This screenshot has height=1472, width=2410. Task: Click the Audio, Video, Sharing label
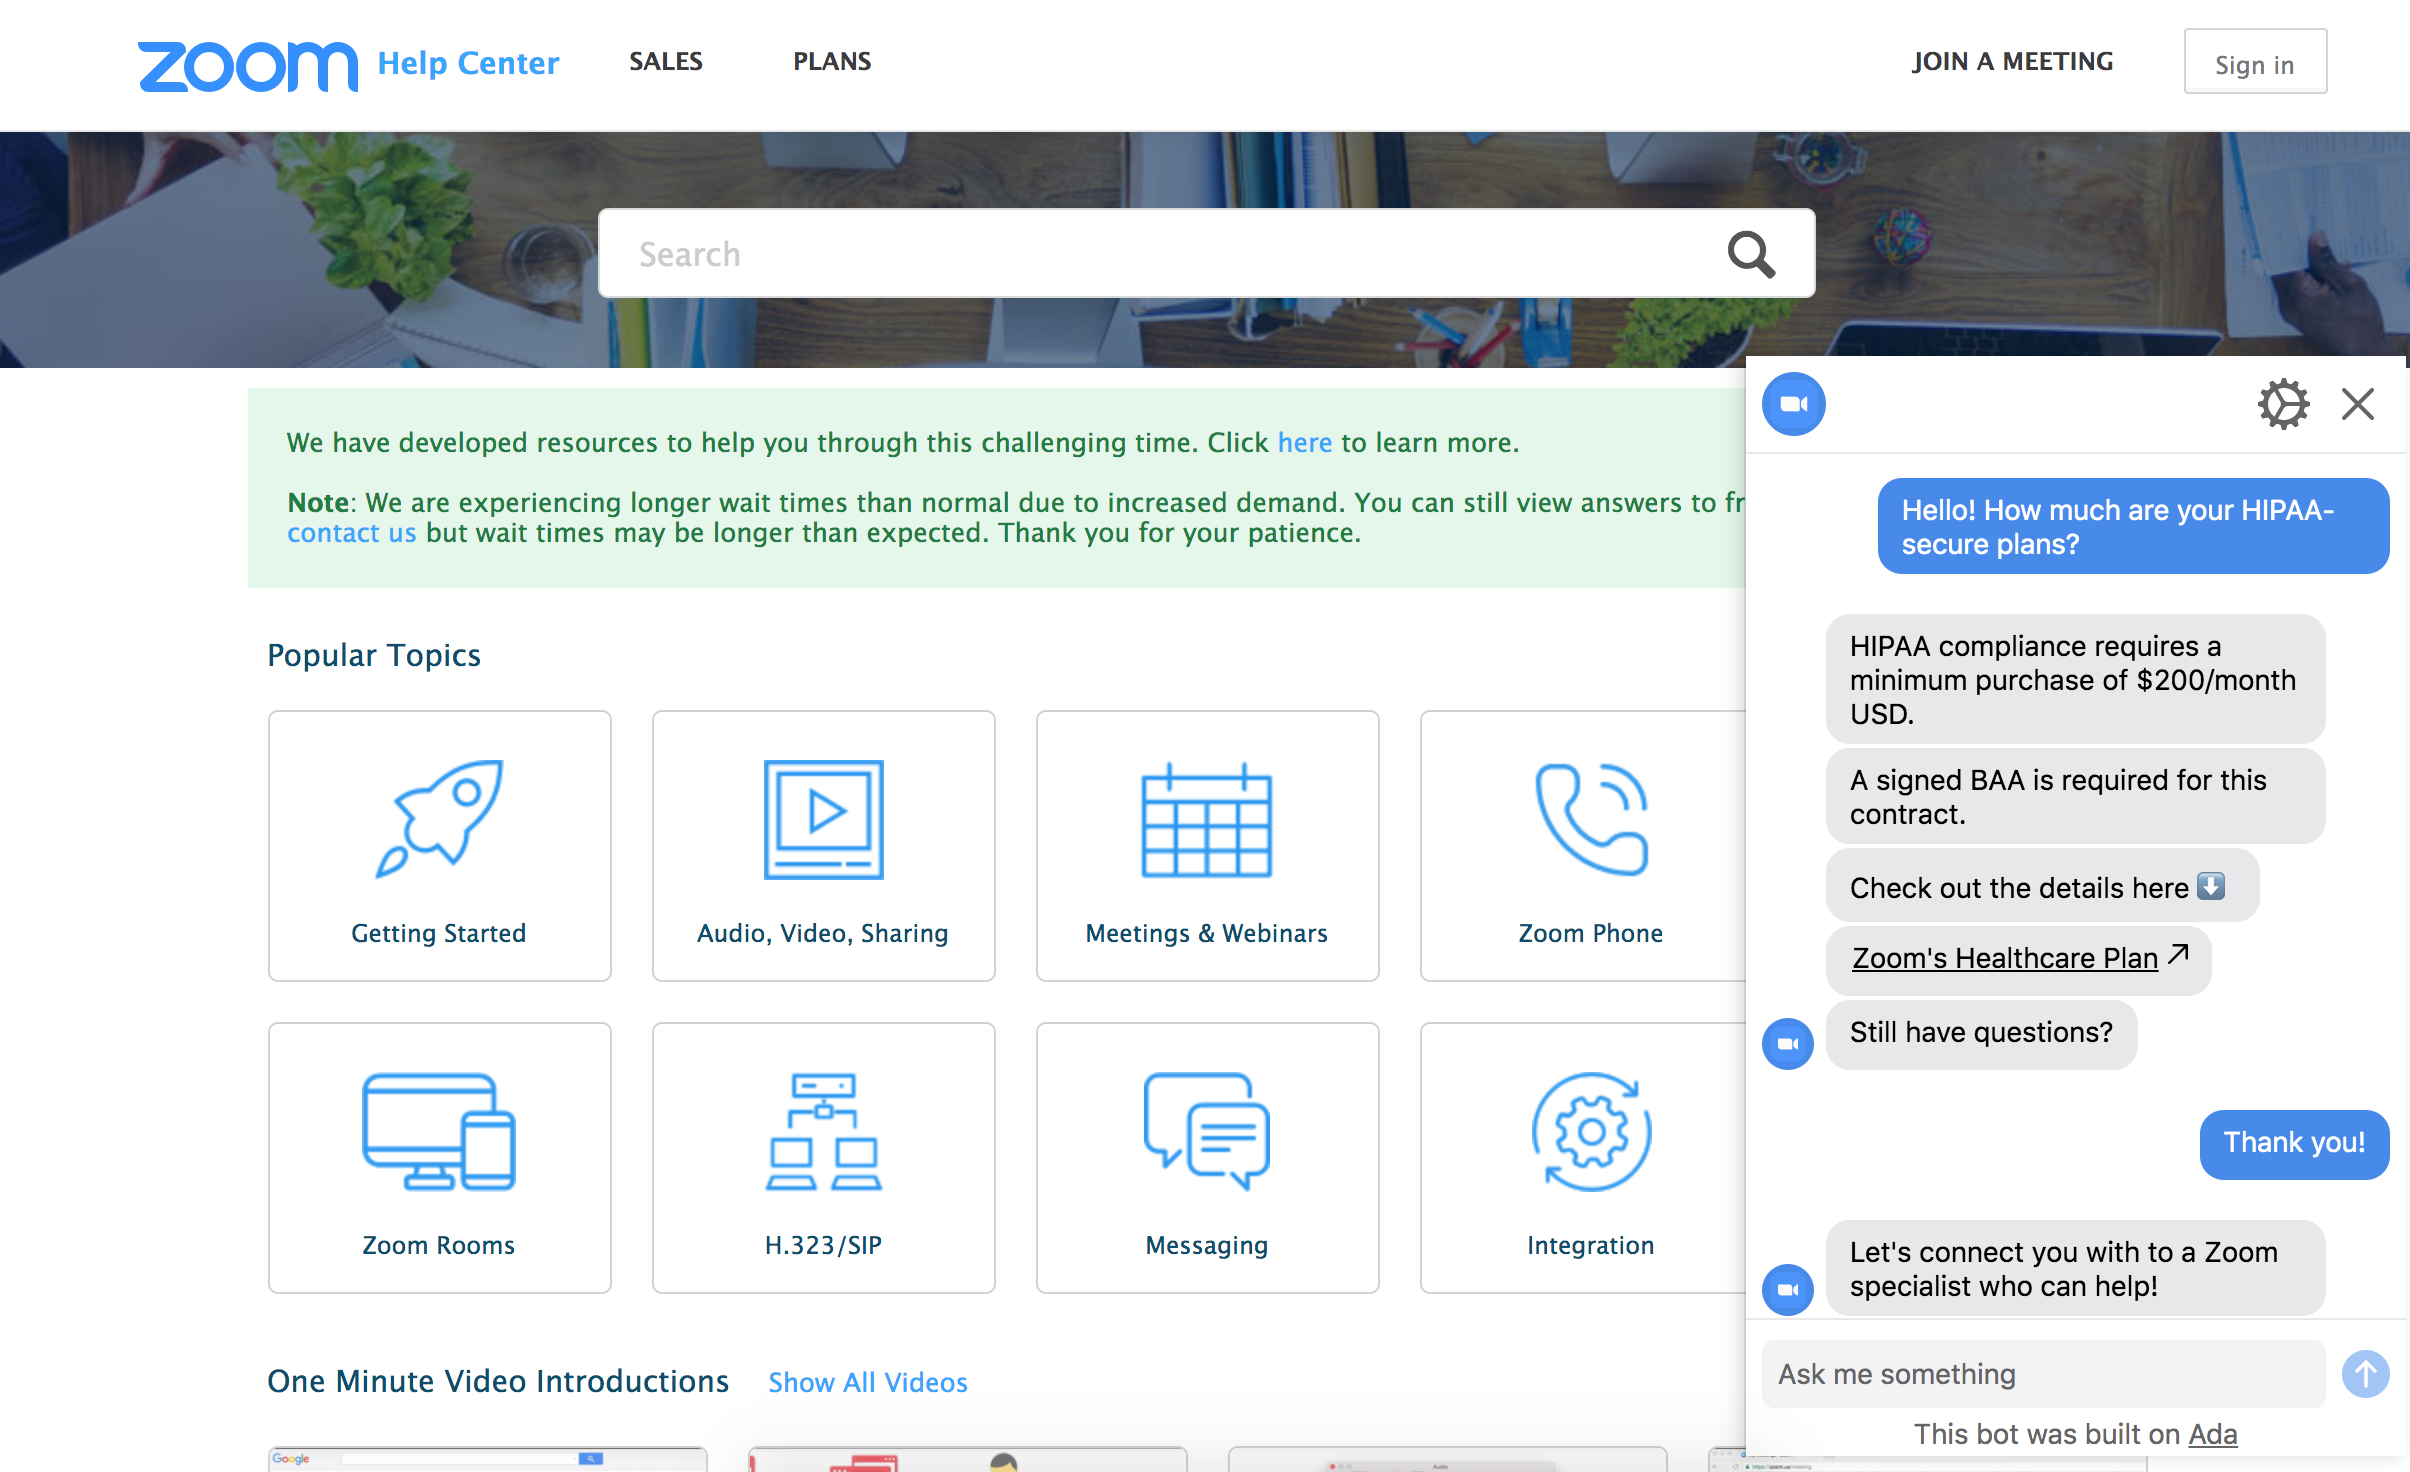(823, 933)
